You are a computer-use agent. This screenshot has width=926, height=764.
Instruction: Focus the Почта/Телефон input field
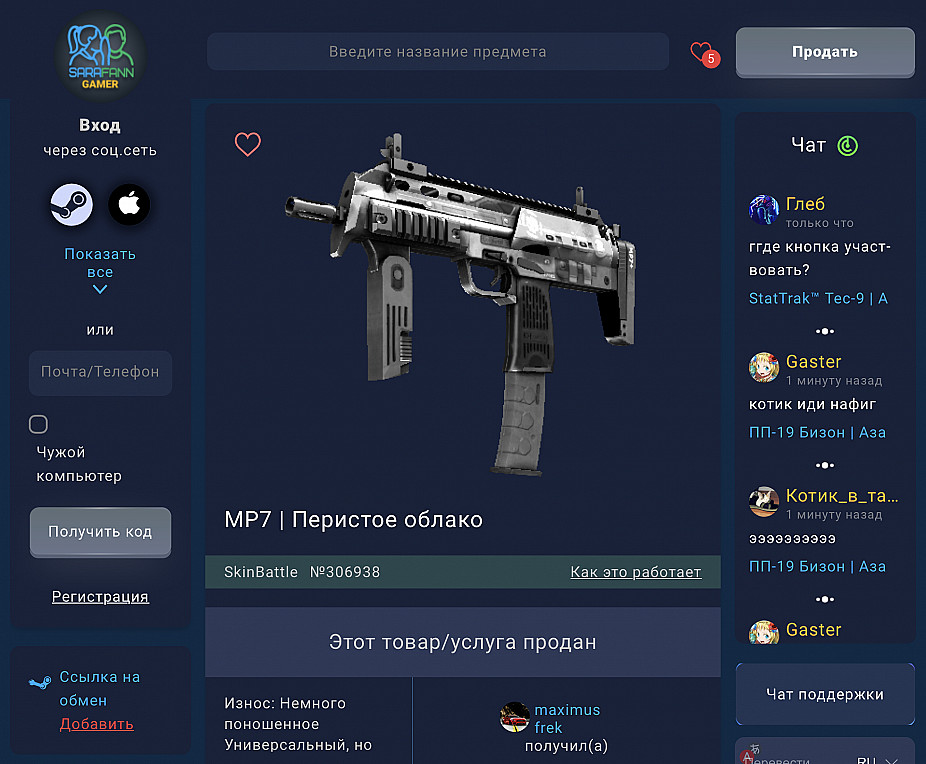[x=100, y=373]
